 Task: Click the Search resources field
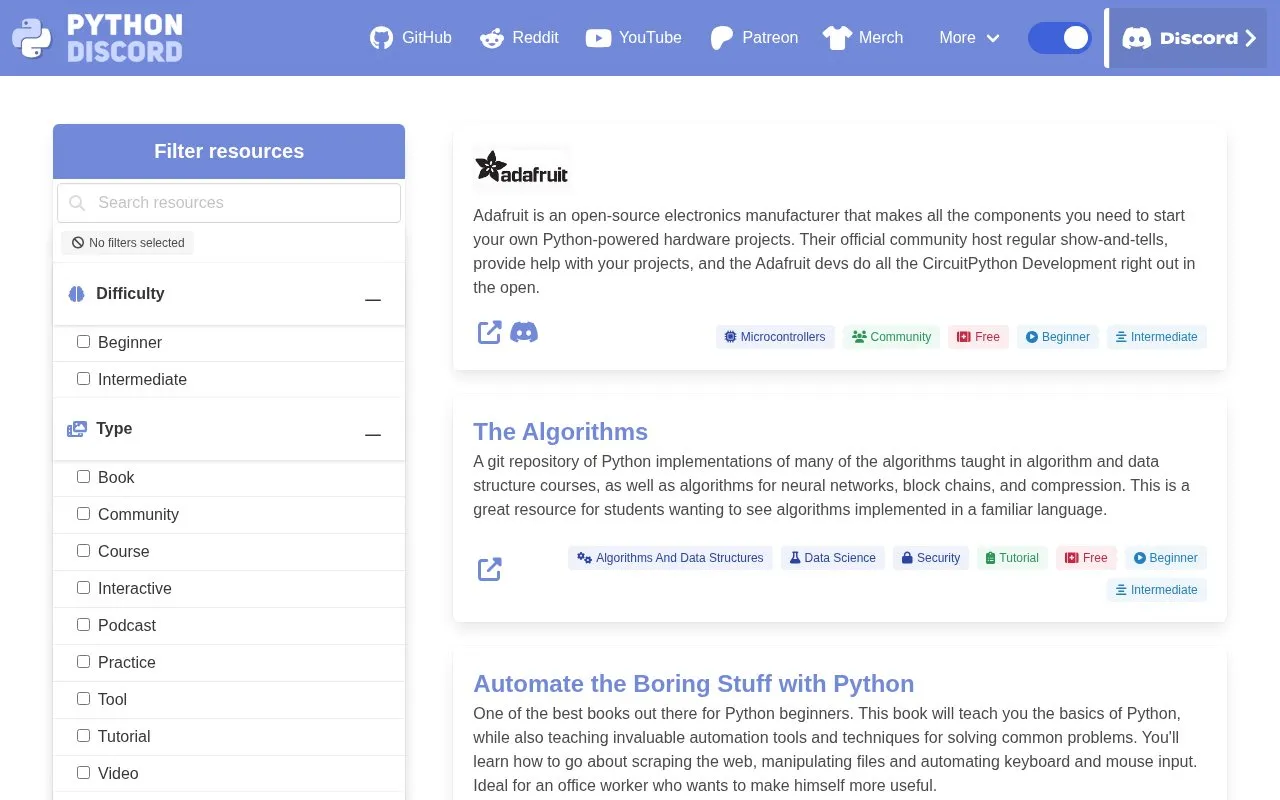pos(229,203)
